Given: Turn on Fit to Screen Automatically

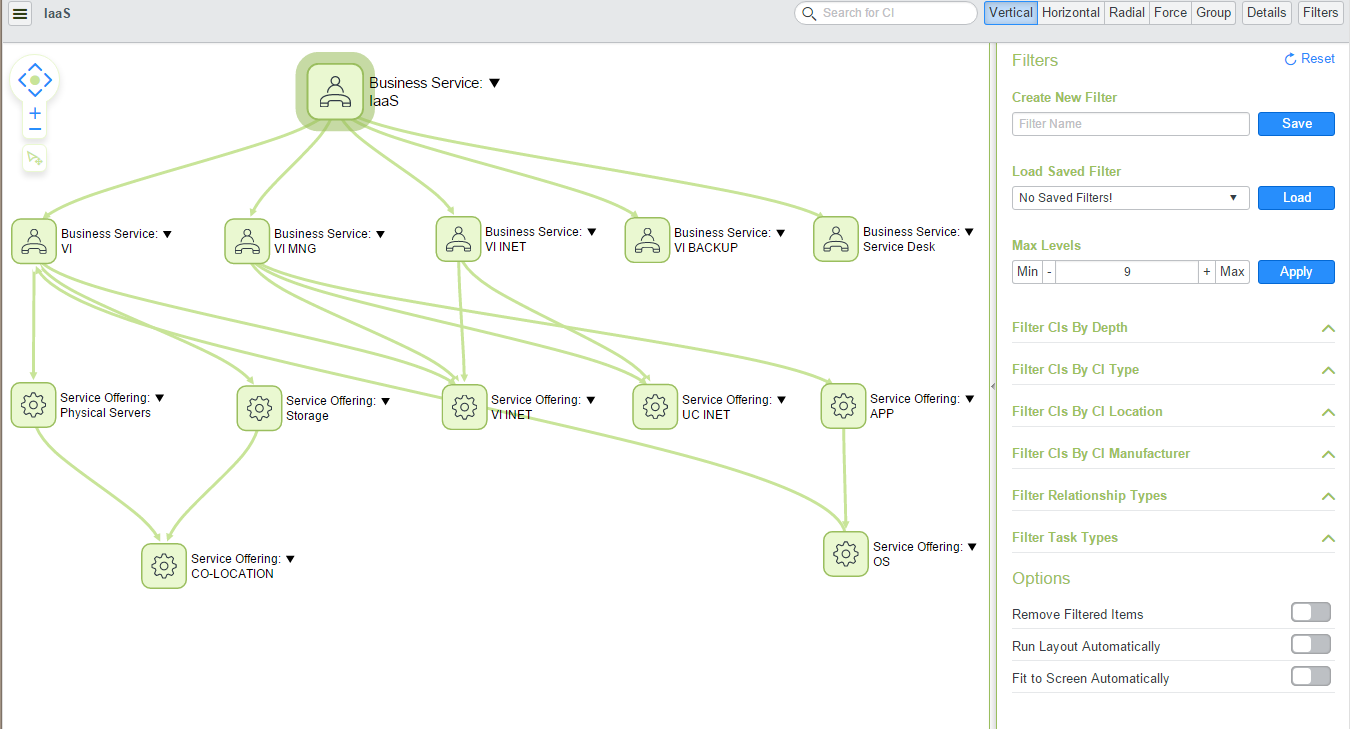Looking at the screenshot, I should click(x=1310, y=677).
